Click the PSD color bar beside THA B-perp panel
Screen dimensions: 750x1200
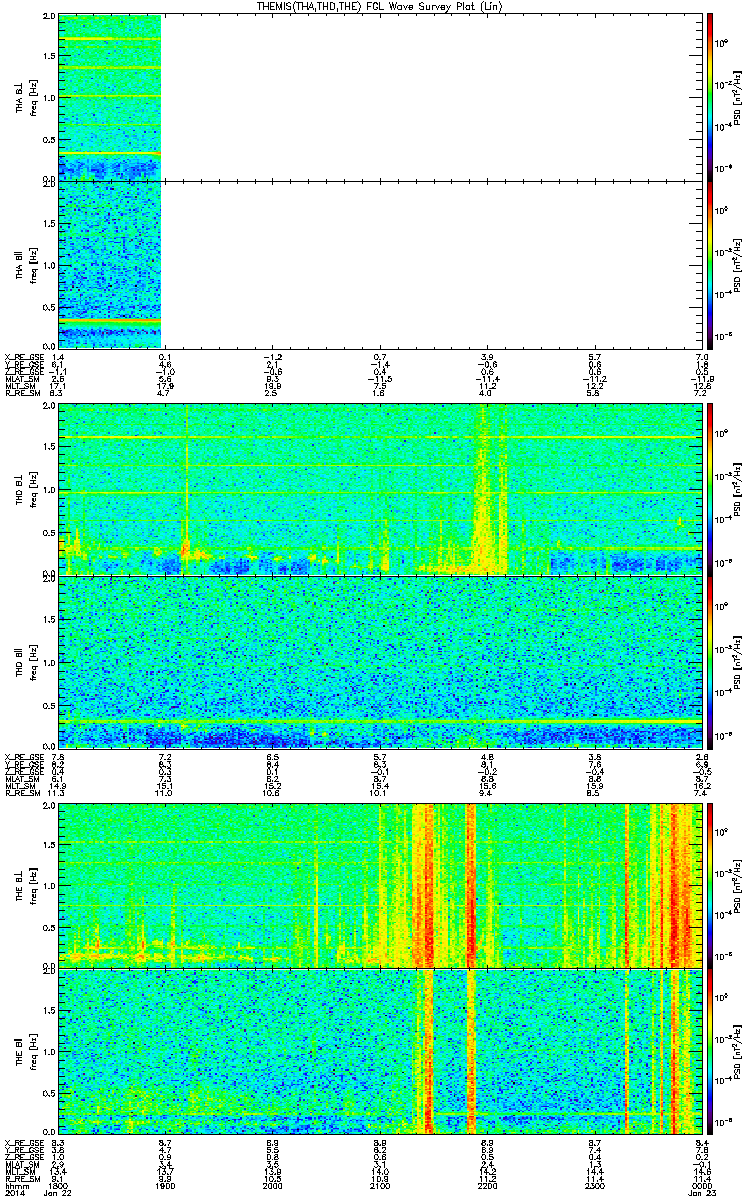point(709,97)
